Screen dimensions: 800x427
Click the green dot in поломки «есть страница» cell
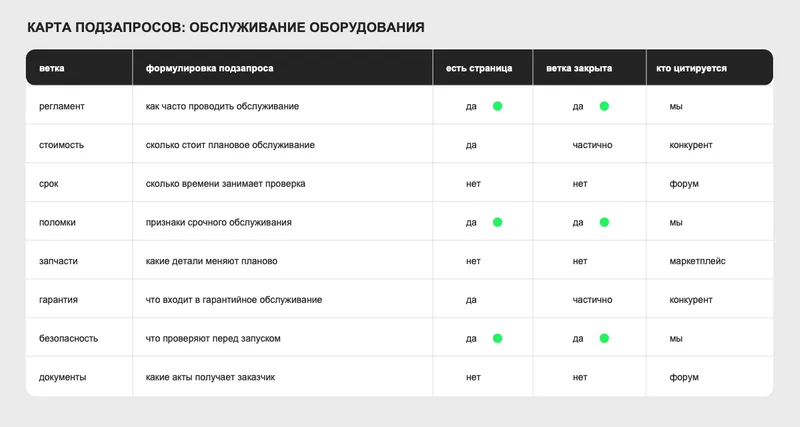coord(497,222)
